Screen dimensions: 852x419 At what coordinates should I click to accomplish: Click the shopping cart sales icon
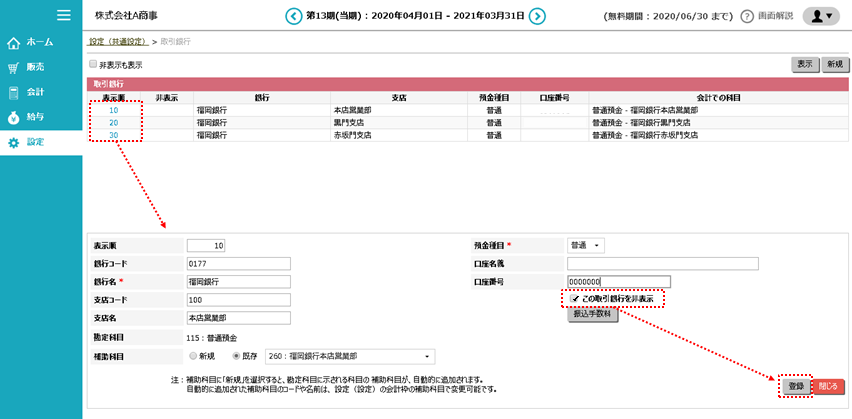[14, 68]
